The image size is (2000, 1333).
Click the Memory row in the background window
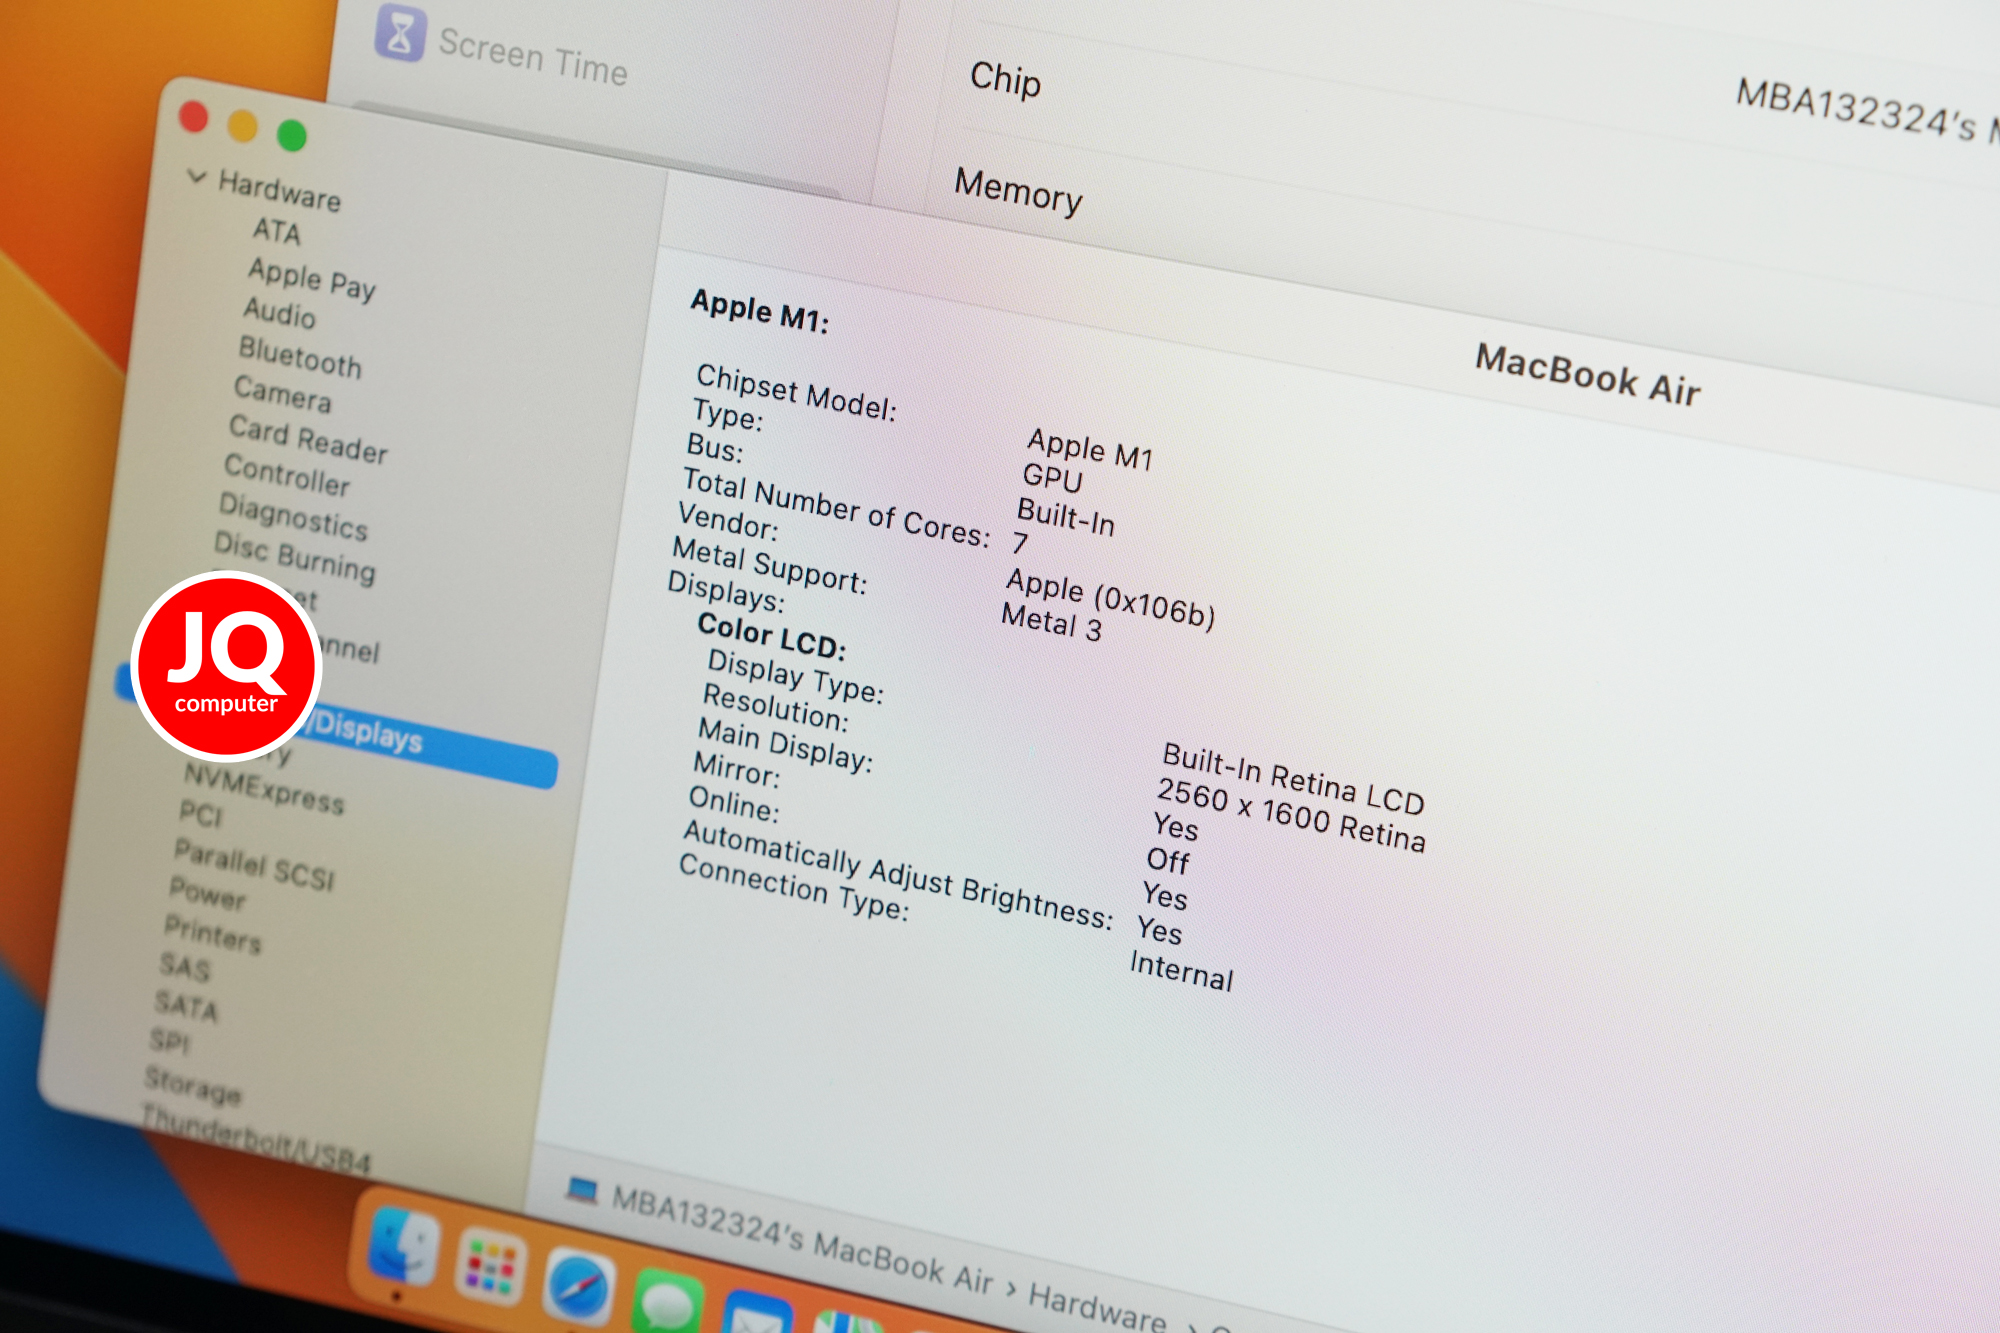click(x=1018, y=190)
